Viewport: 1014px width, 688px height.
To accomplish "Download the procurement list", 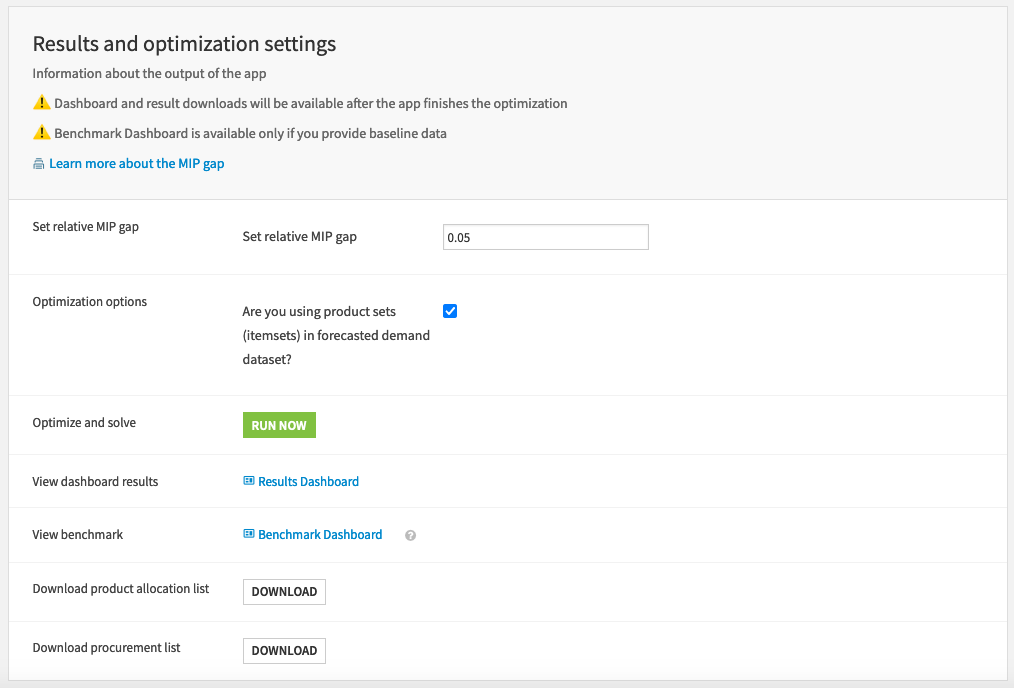I will [285, 650].
